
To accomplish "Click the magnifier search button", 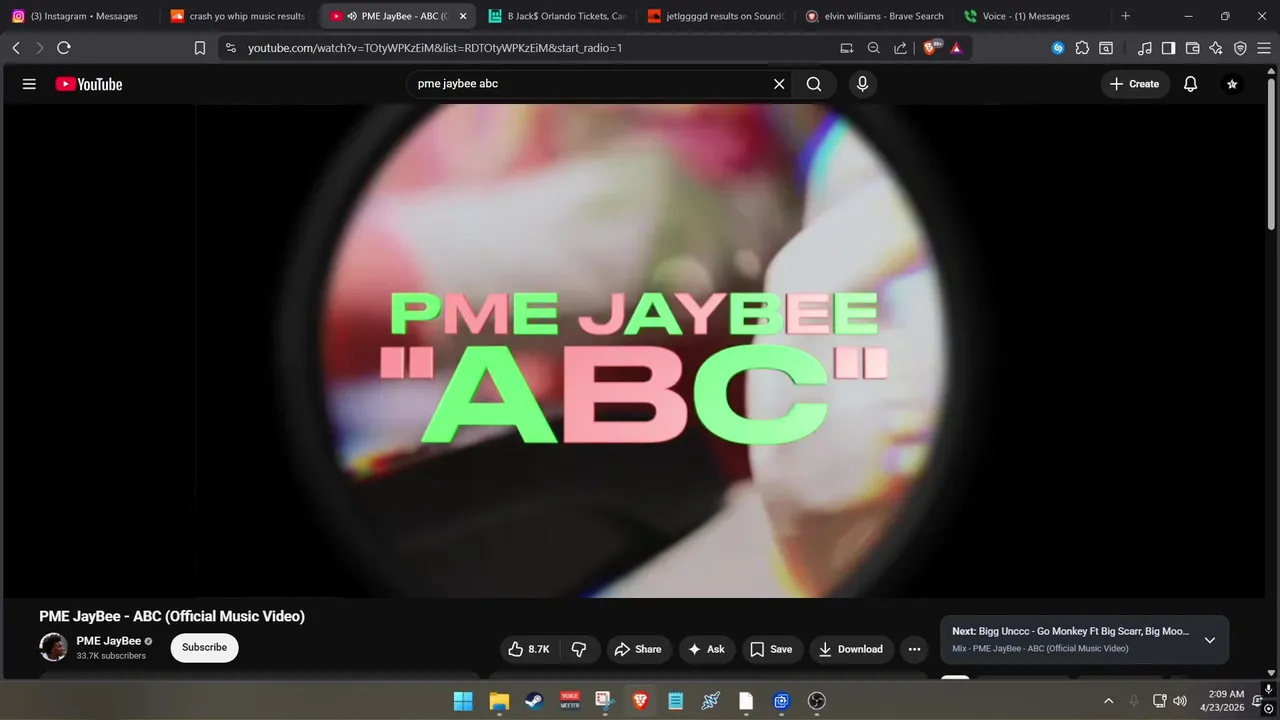I will pos(814,84).
